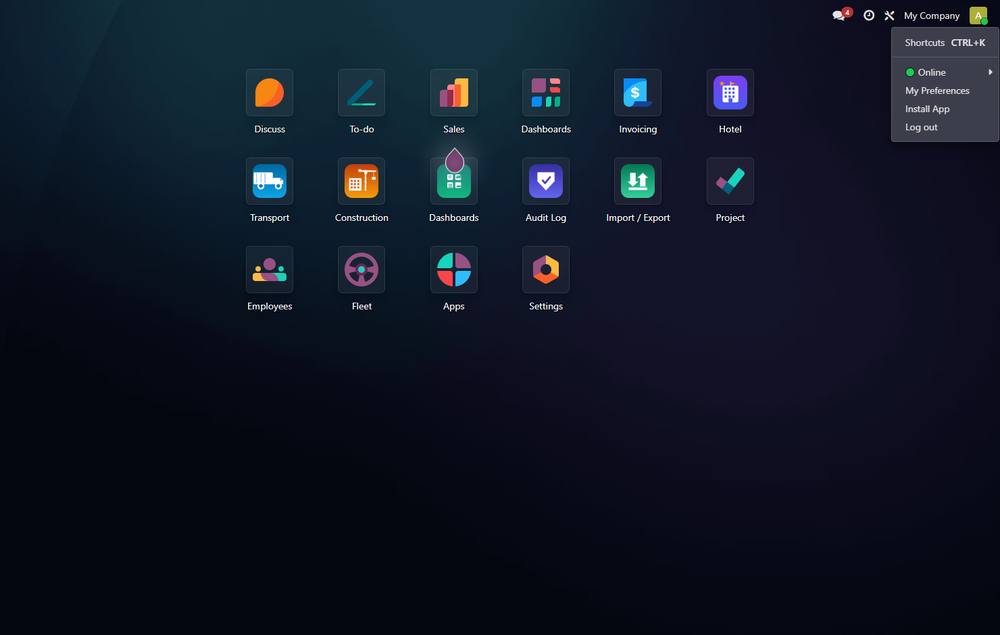
Task: Click the user avatar in top bar
Action: (x=978, y=15)
